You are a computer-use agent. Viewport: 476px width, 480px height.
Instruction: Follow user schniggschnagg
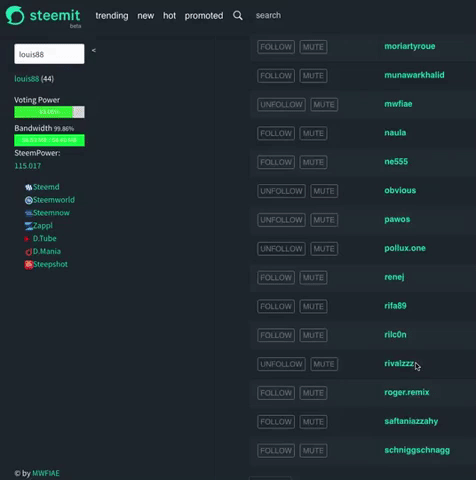[x=276, y=451]
